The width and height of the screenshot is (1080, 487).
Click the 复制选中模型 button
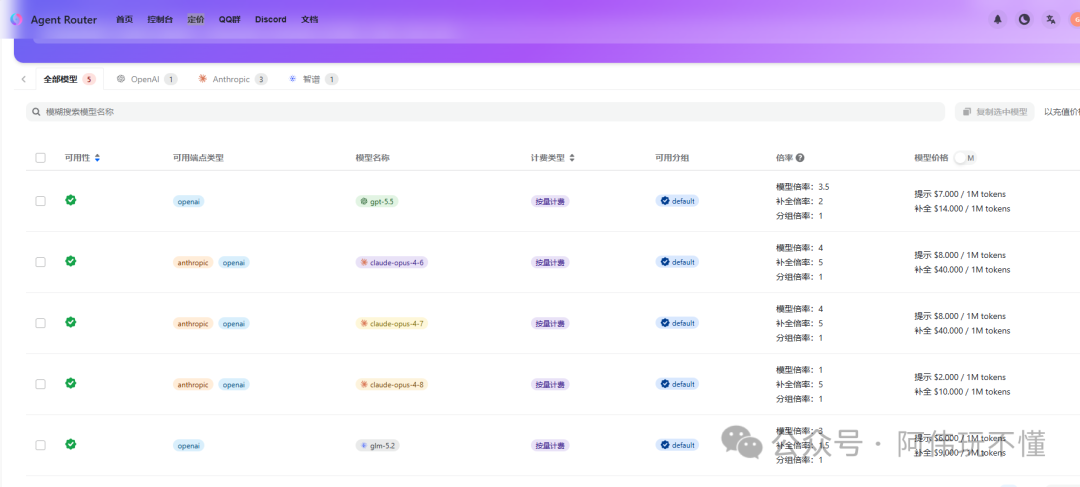[x=995, y=112]
